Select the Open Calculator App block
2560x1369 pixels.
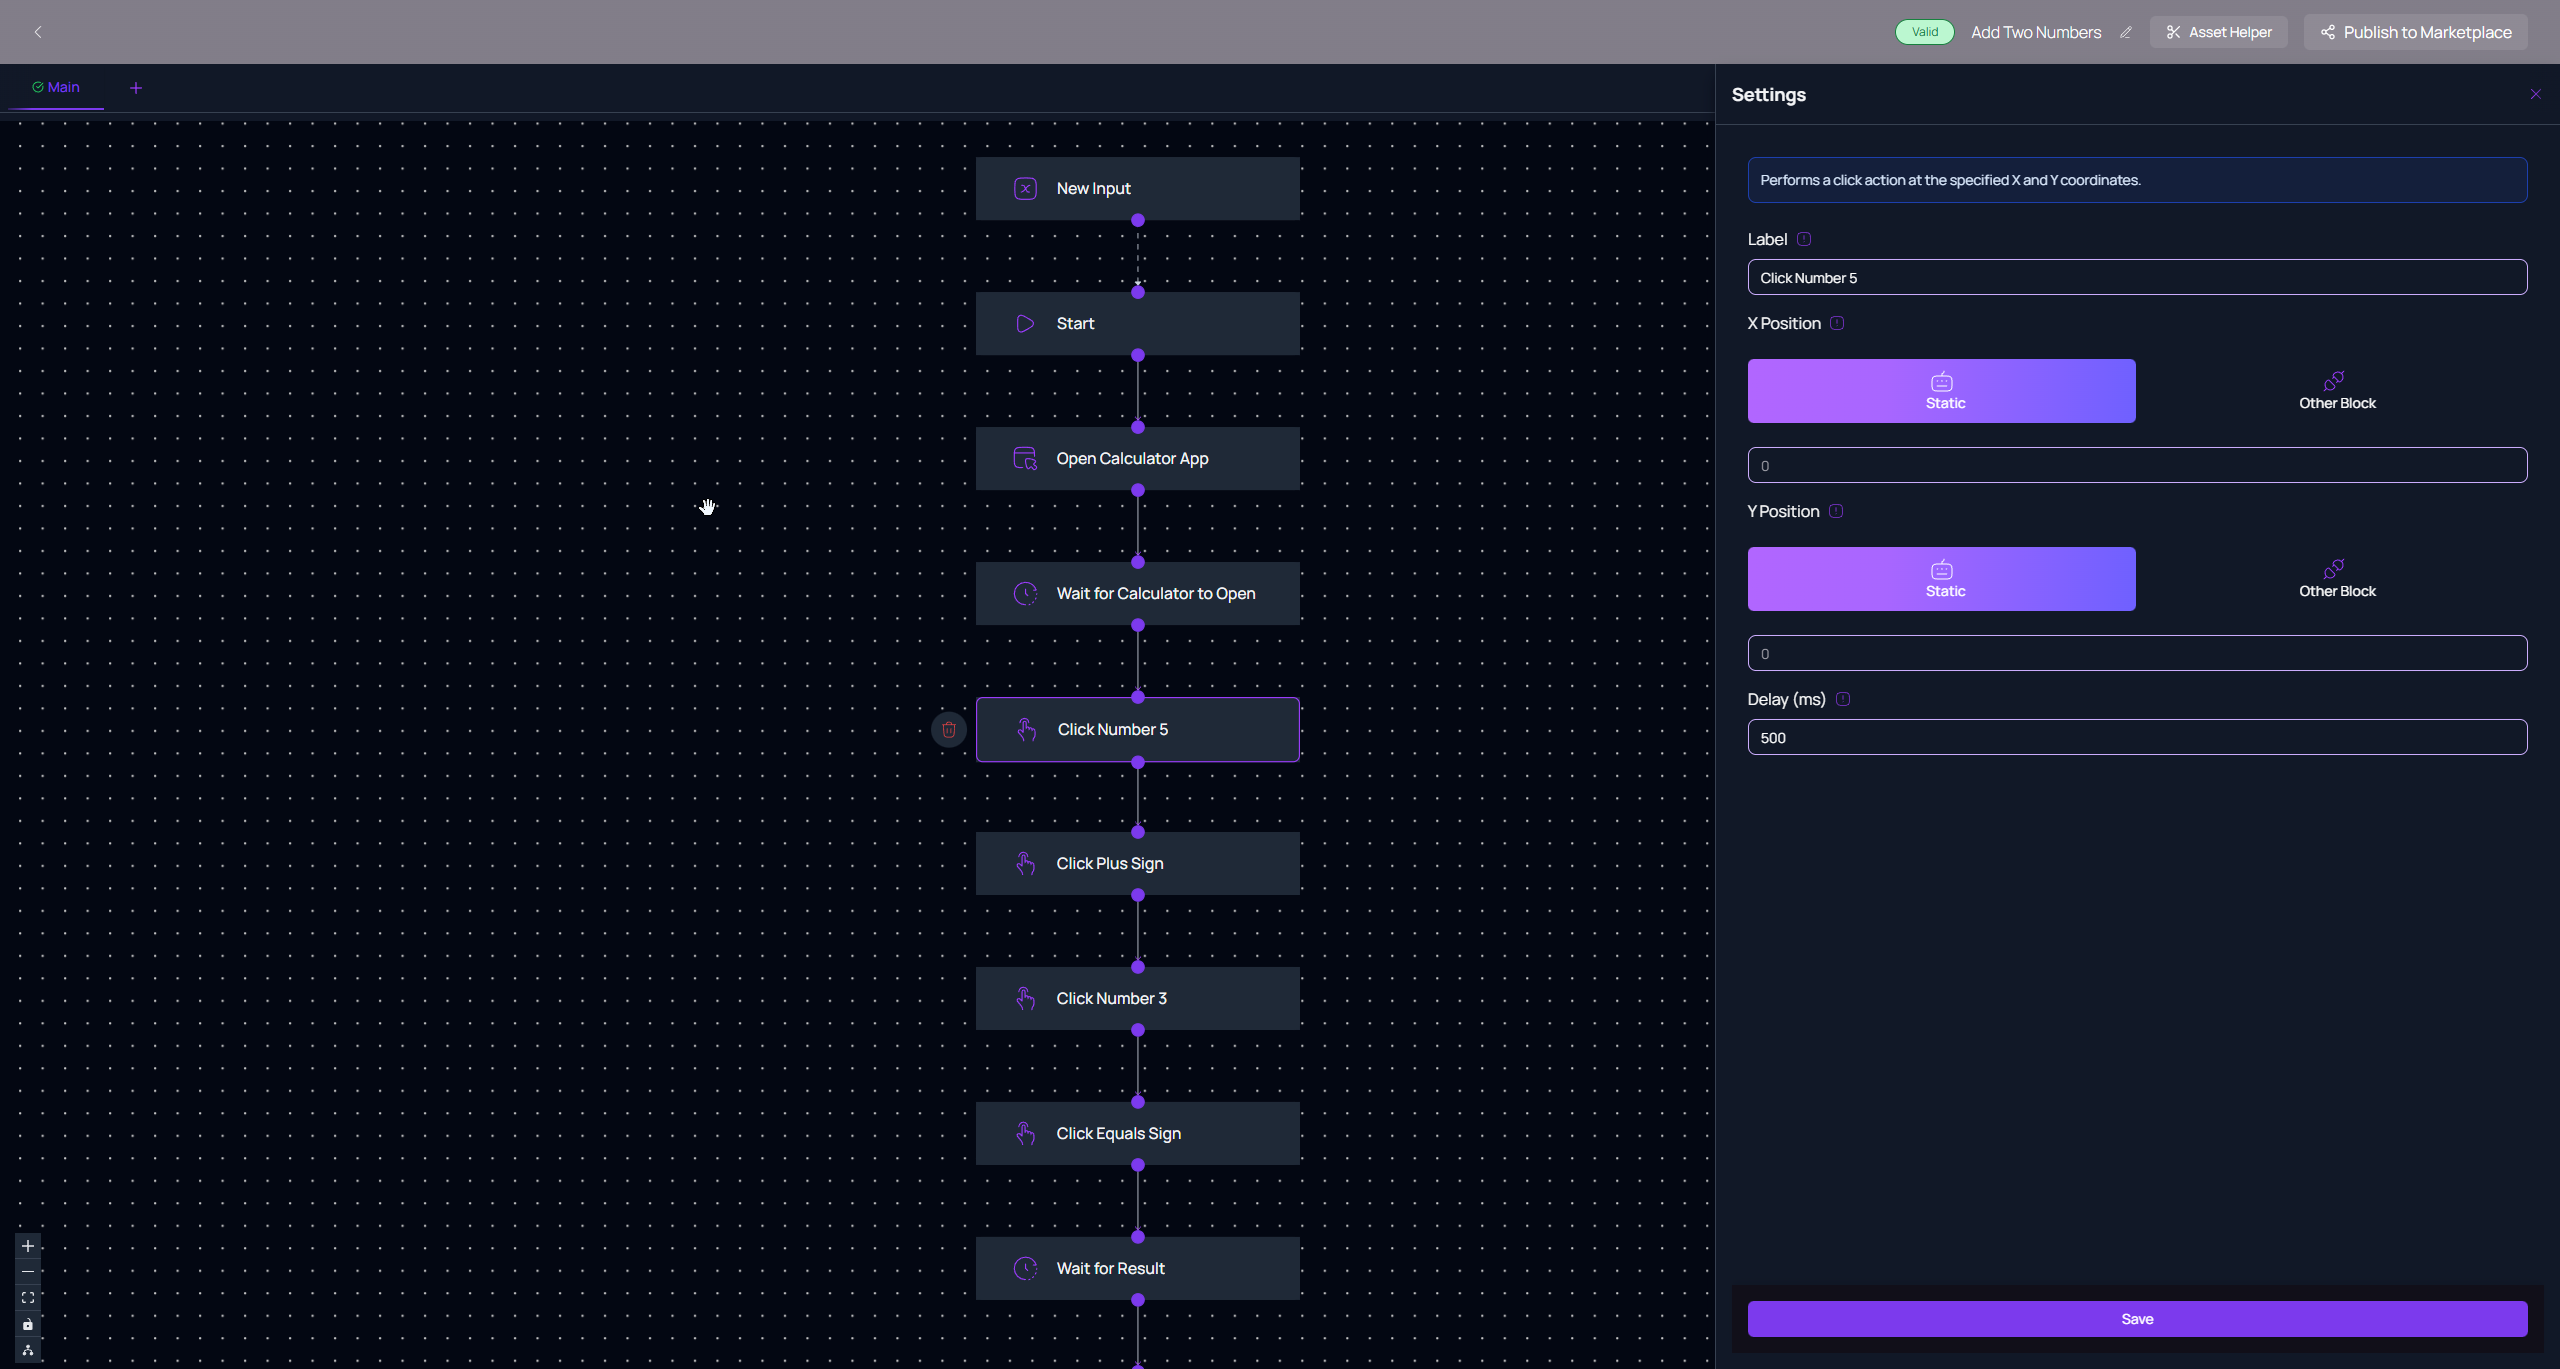(1137, 459)
